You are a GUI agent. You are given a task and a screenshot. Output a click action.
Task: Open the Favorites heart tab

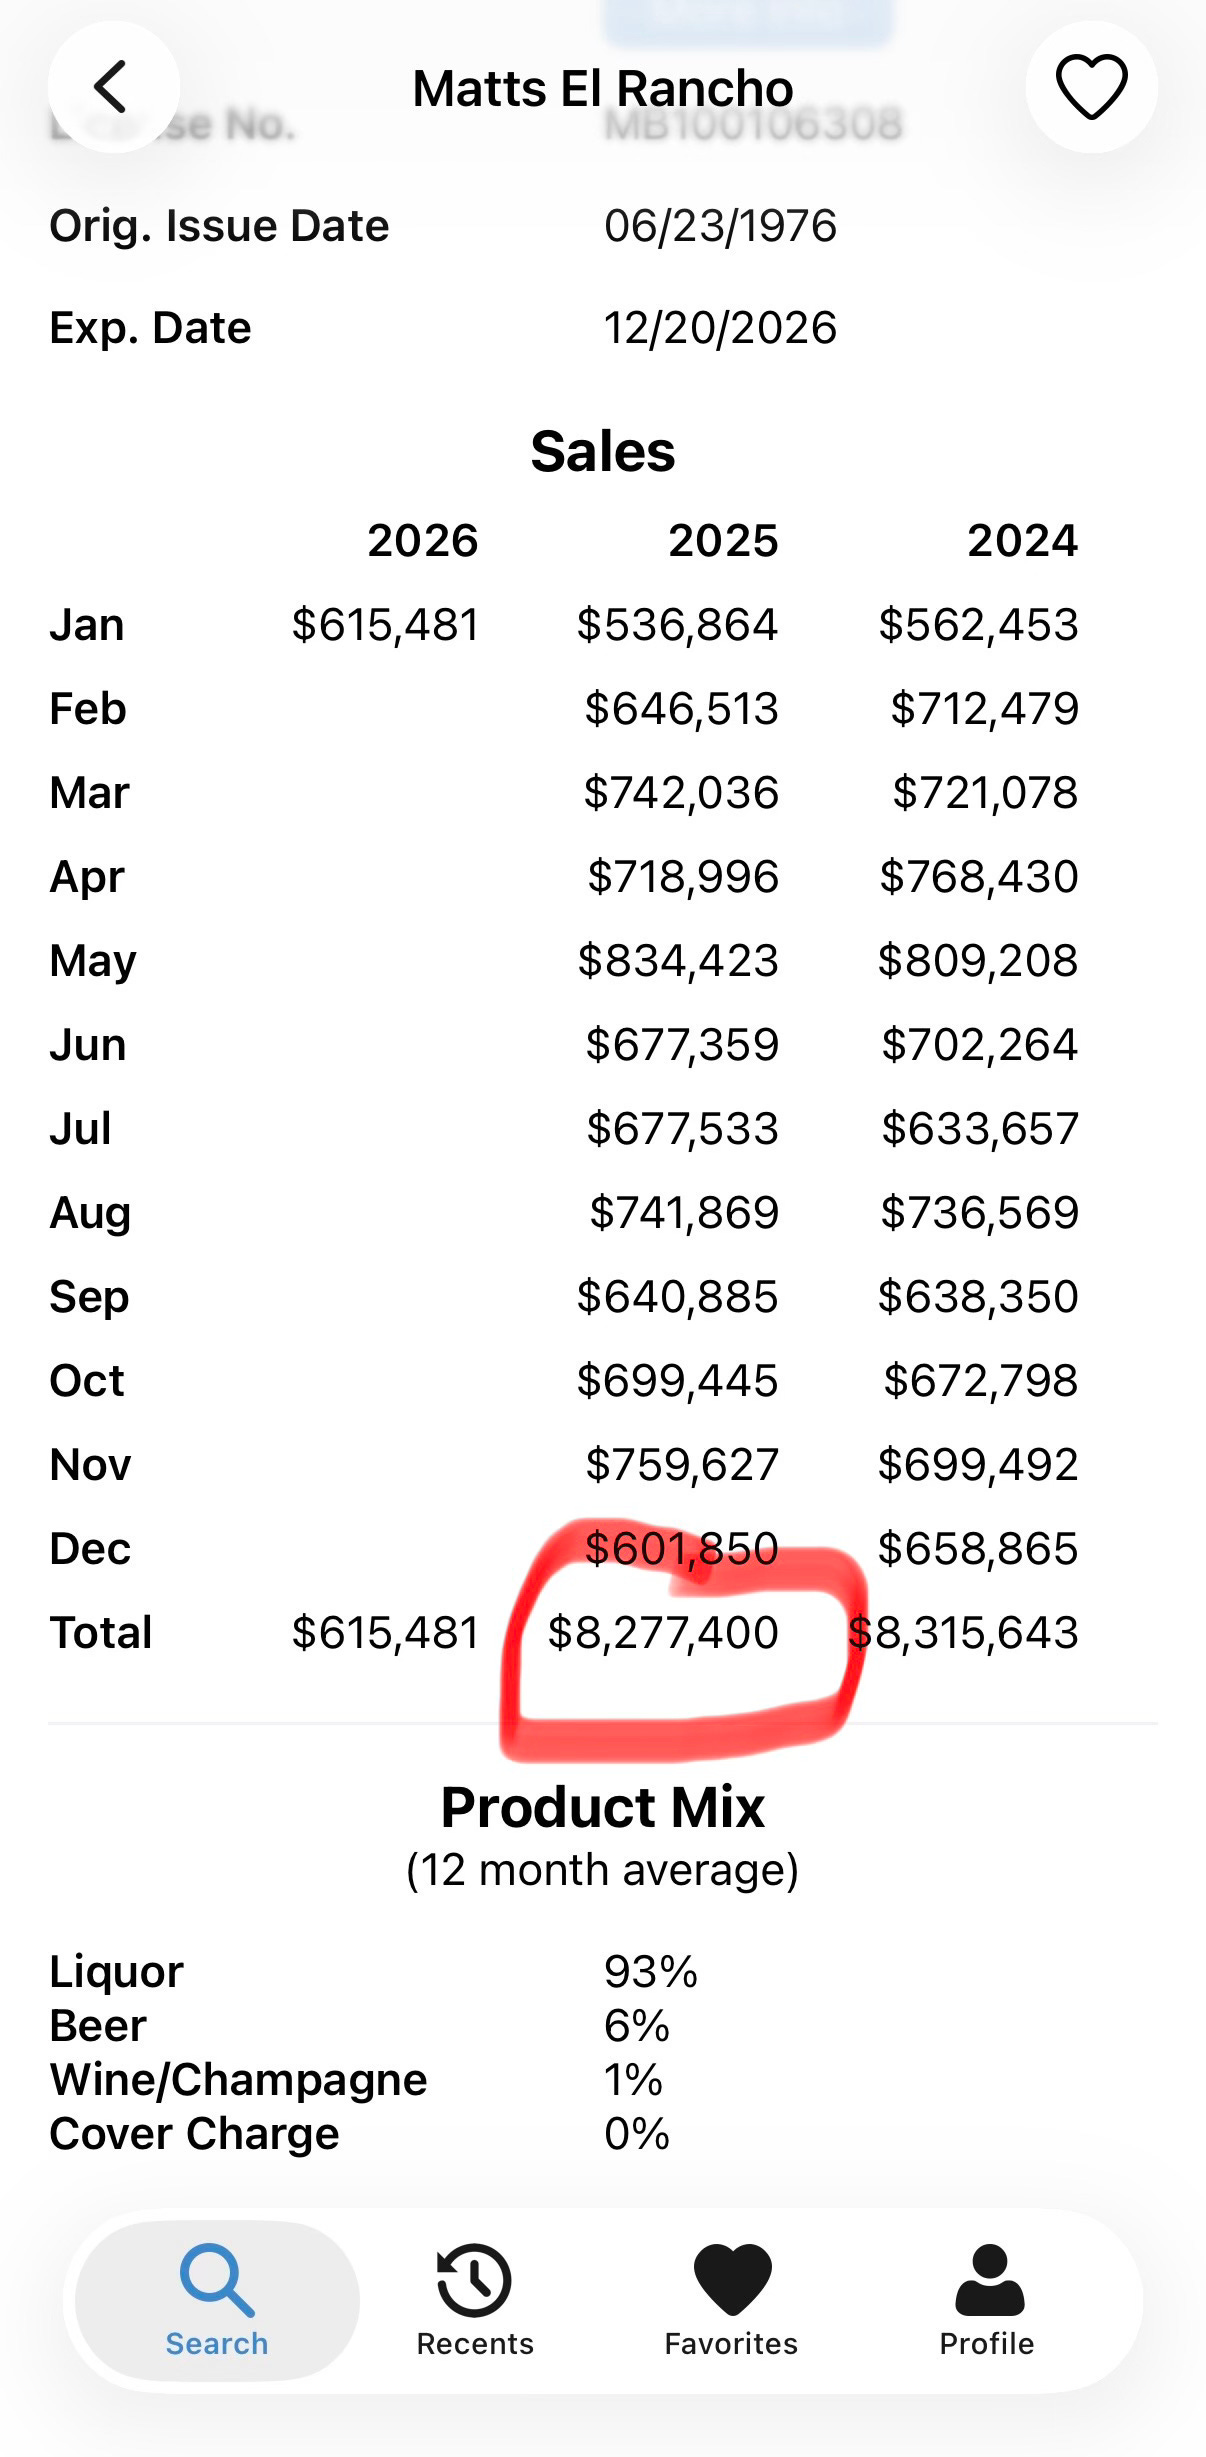[732, 2280]
